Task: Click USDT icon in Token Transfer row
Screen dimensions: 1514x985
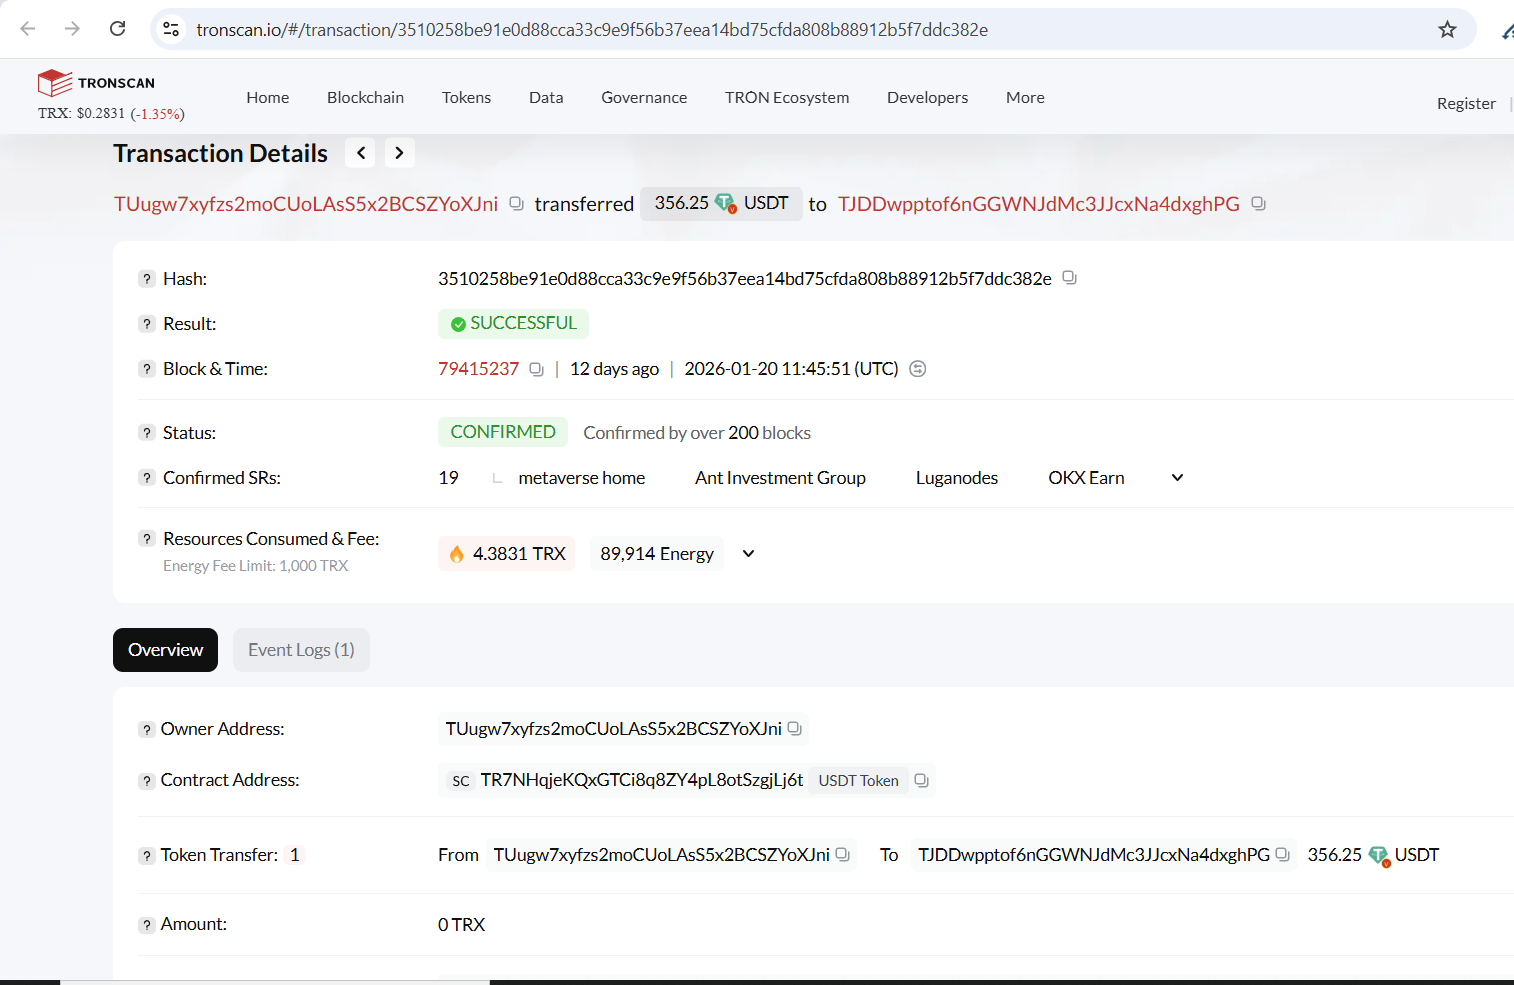Action: pos(1379,856)
